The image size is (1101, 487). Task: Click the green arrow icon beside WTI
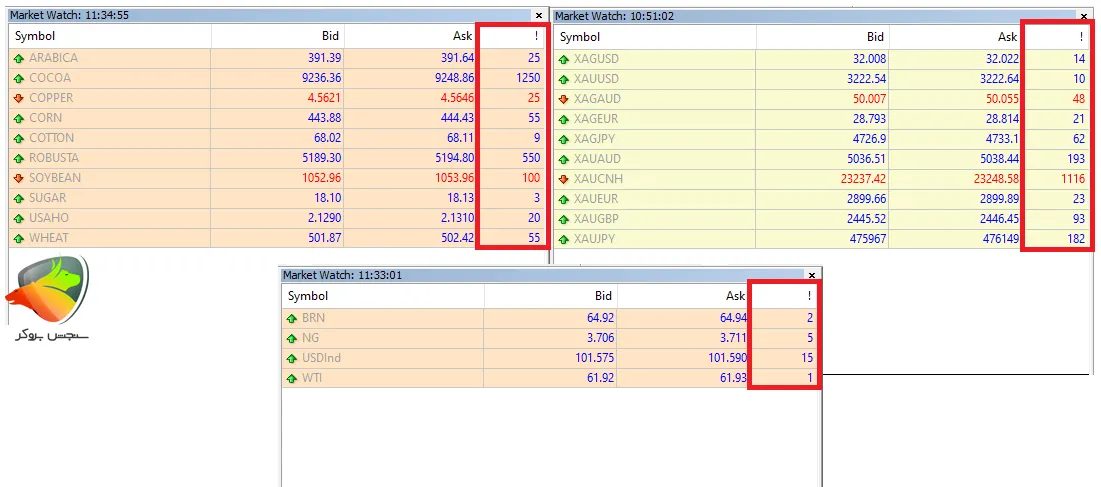291,378
